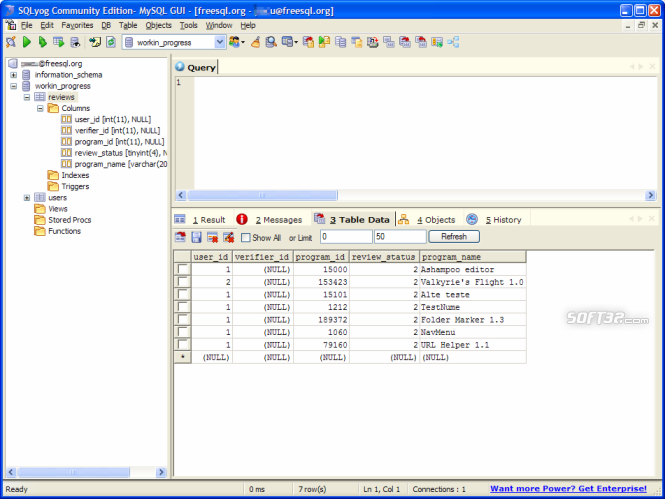Open the Objects menu
Viewport: 665px width, 499px height.
click(159, 25)
